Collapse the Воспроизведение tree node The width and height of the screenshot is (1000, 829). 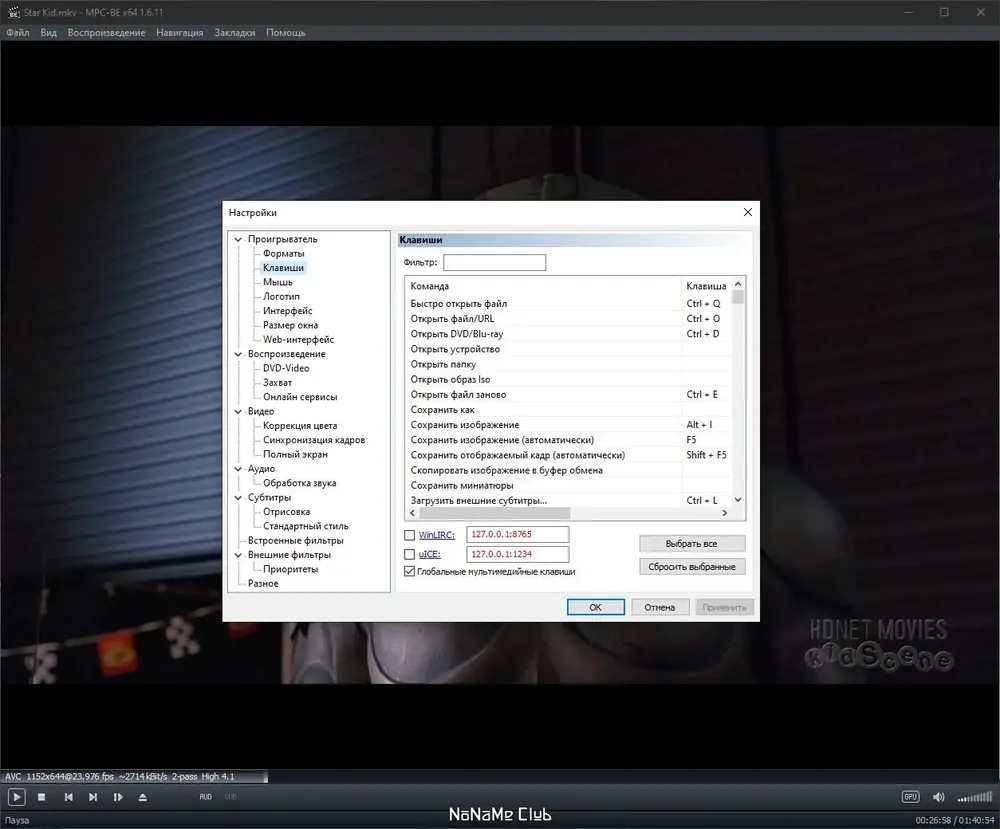click(238, 355)
